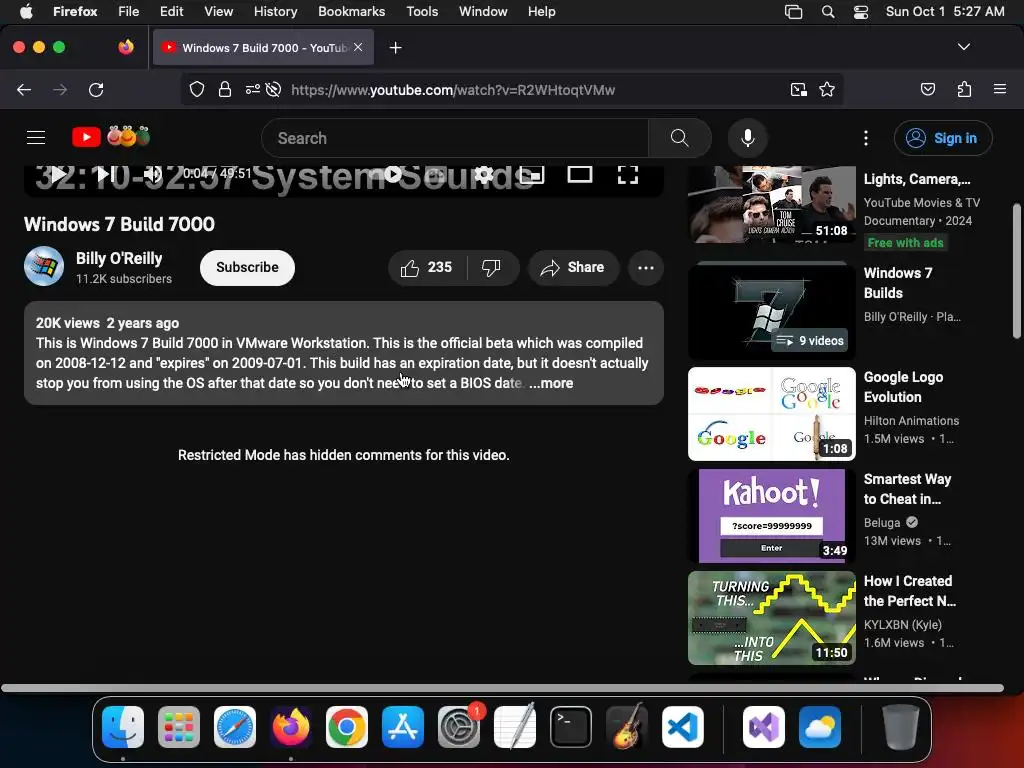
Task: Toggle subtitles/closed captions
Action: tap(436, 174)
